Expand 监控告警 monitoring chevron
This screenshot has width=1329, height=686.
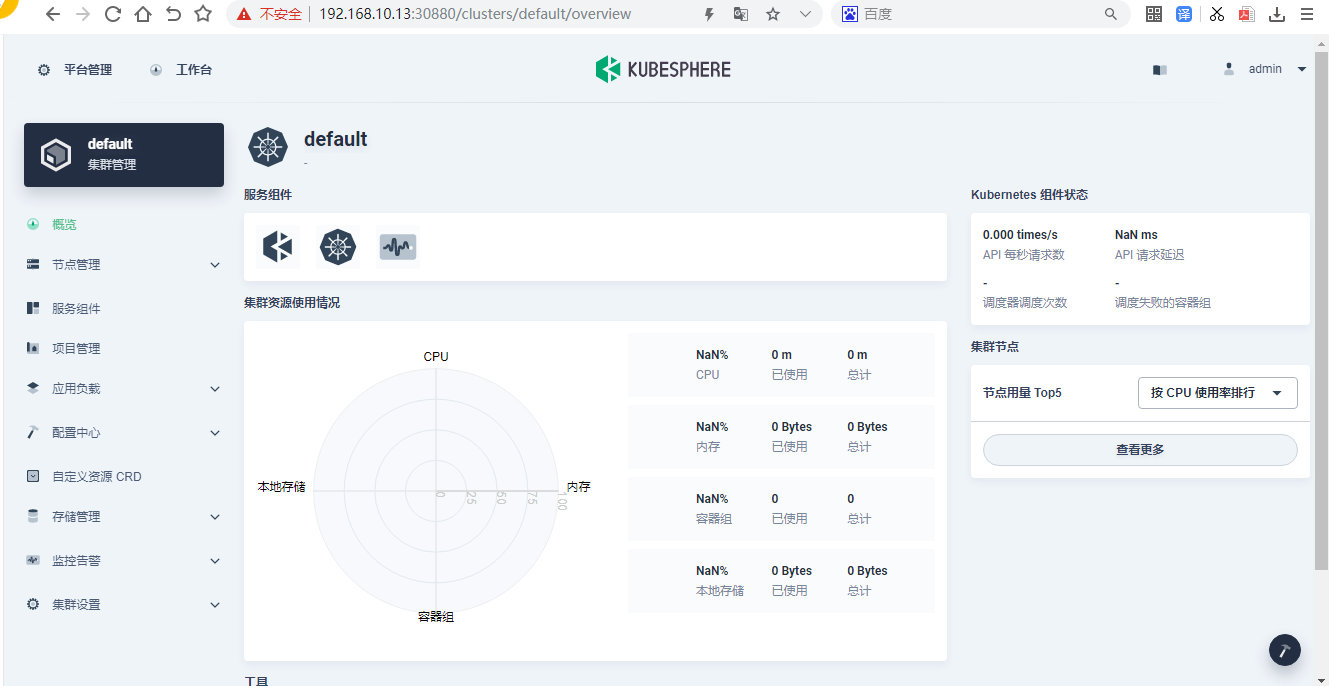click(x=215, y=561)
